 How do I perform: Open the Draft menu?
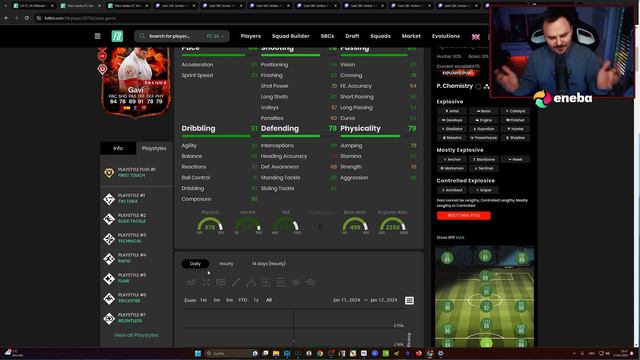[x=352, y=36]
